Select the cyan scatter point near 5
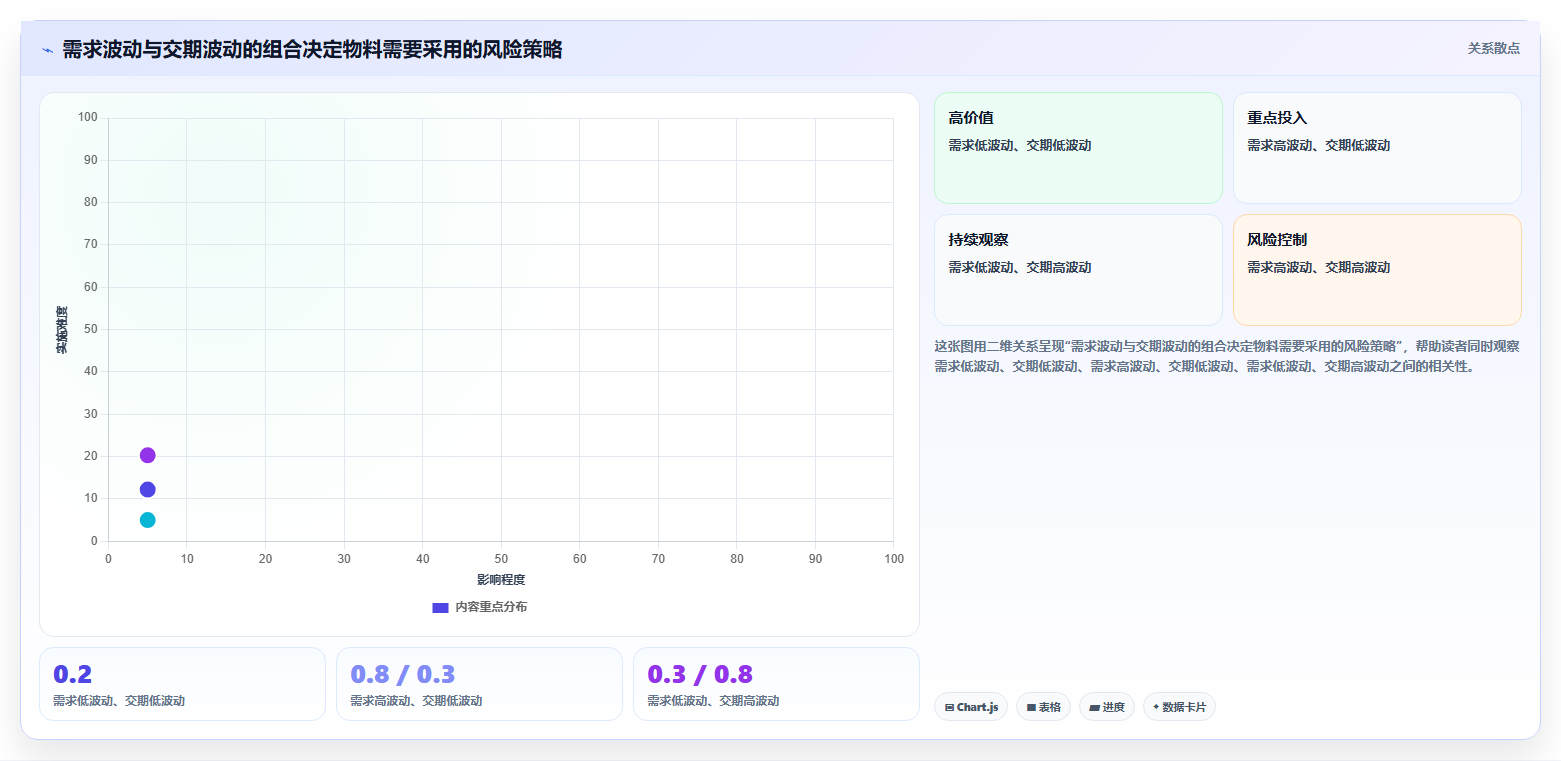Viewport: 1561px width, 761px height. point(147,520)
